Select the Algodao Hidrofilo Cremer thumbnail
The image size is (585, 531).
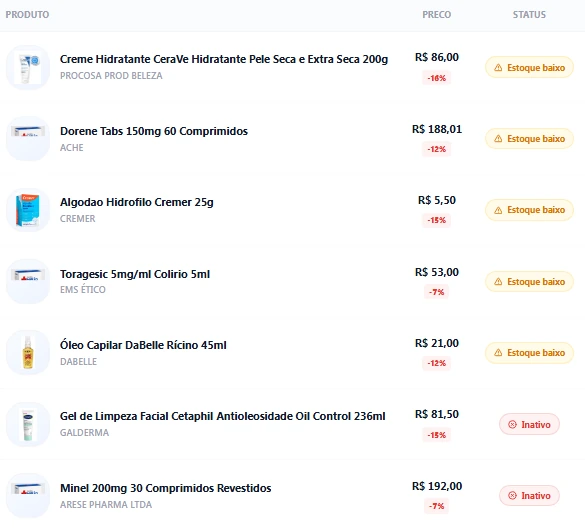[x=28, y=210]
